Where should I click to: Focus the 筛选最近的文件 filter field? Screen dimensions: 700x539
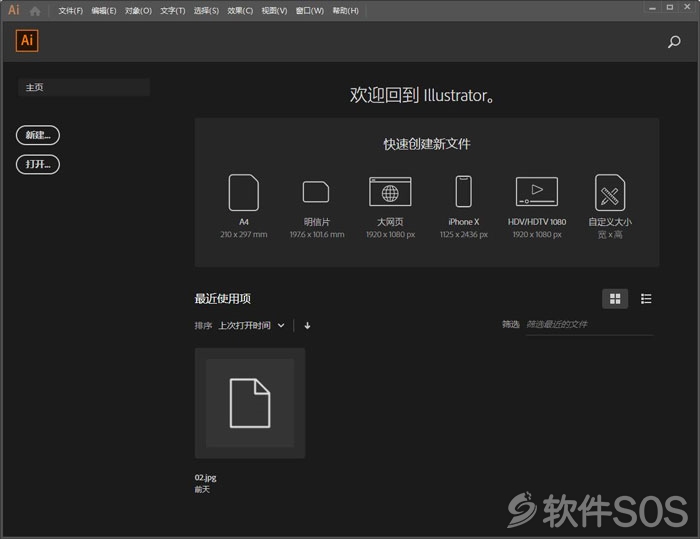[589, 325]
